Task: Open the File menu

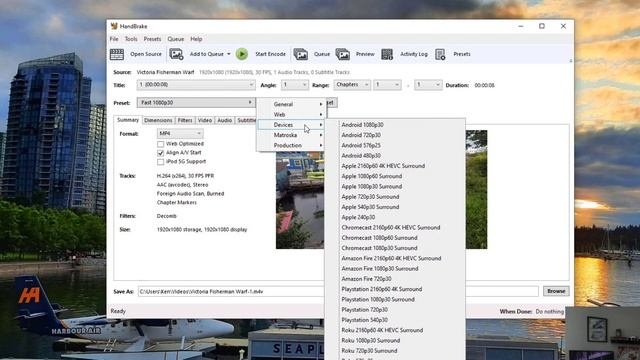Action: 114,39
